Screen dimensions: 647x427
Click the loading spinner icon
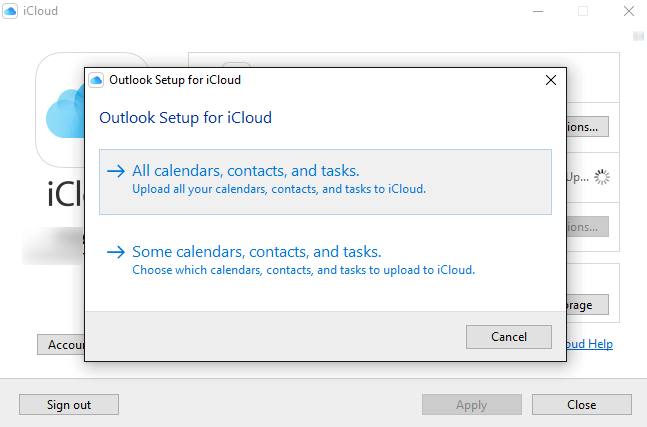pos(601,176)
